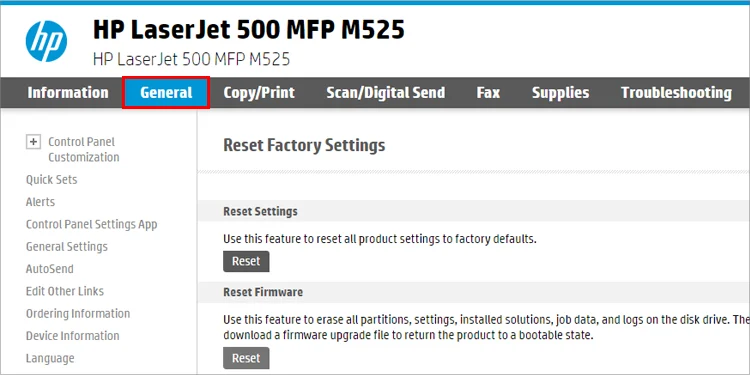Select the Language sidebar link
This screenshot has width=750, height=375.
pos(50,358)
